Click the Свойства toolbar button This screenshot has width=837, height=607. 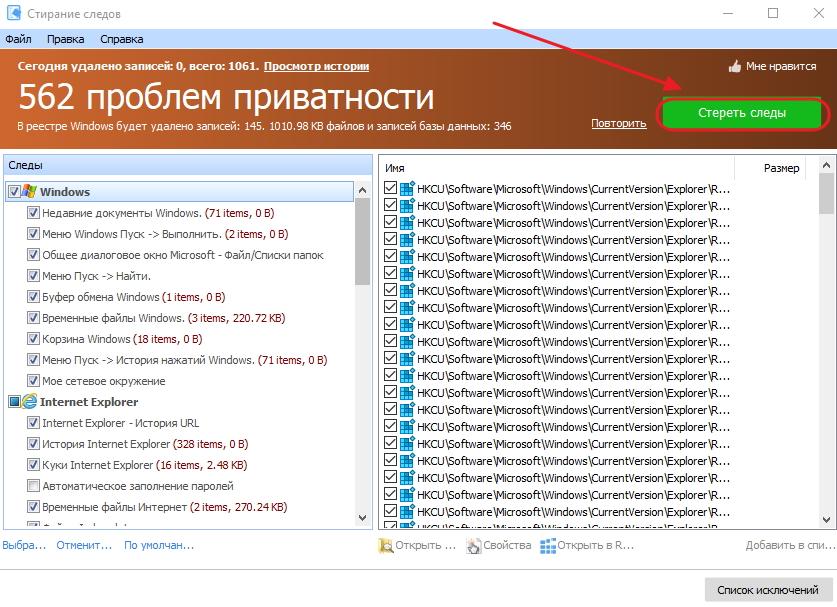(499, 546)
